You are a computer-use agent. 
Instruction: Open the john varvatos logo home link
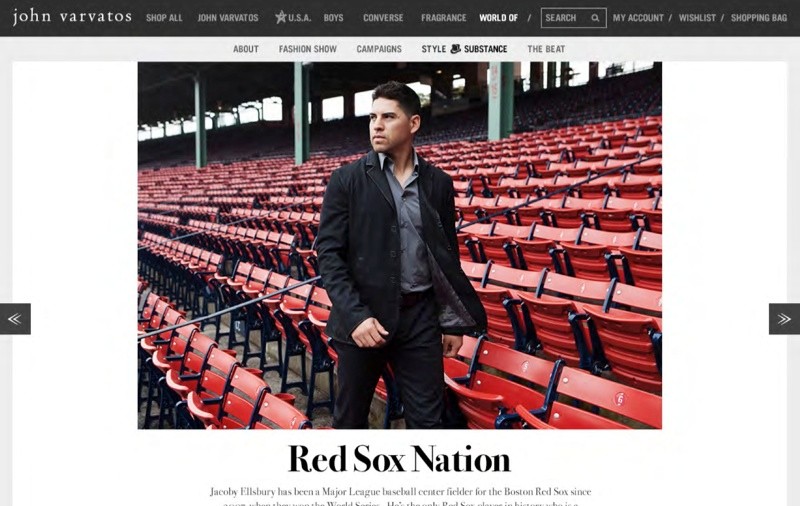(x=72, y=16)
